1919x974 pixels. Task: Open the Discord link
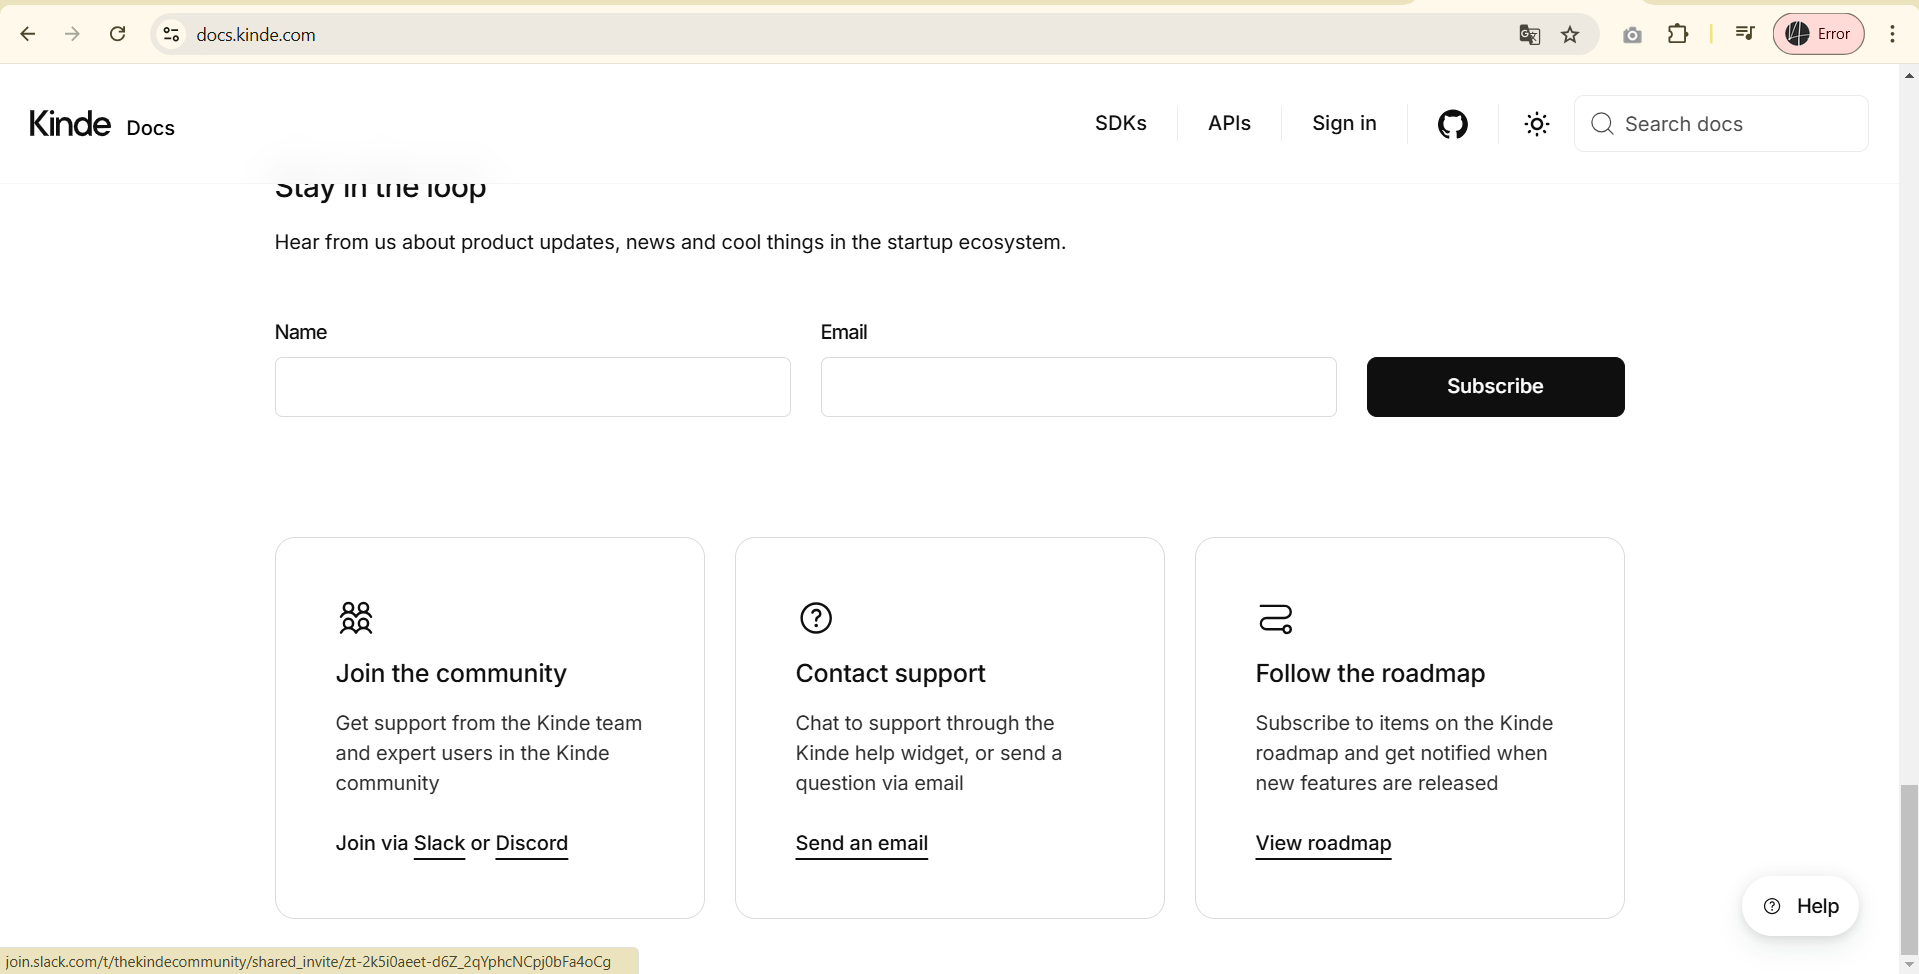coord(532,843)
